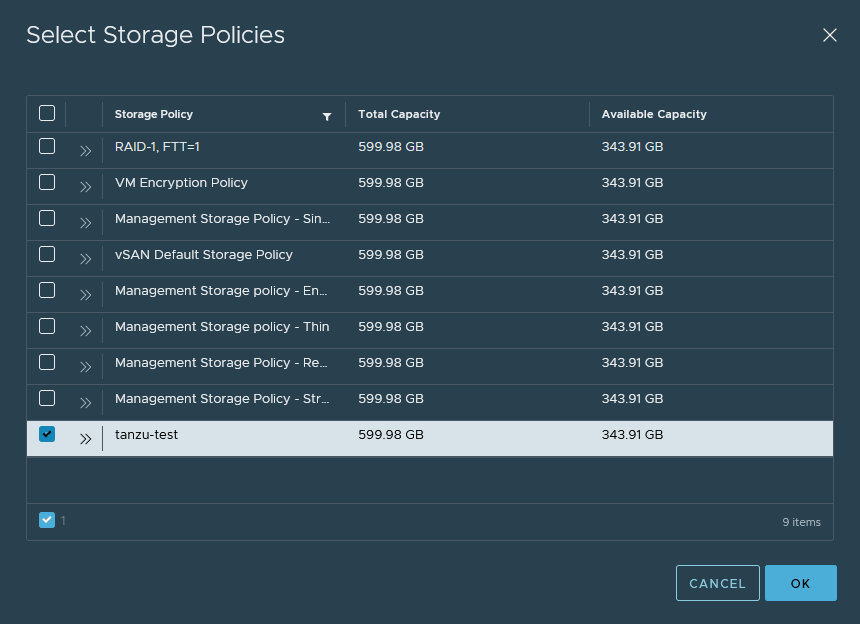Expand details for VM Encryption Policy row
Viewport: 860px width, 624px height.
point(85,186)
